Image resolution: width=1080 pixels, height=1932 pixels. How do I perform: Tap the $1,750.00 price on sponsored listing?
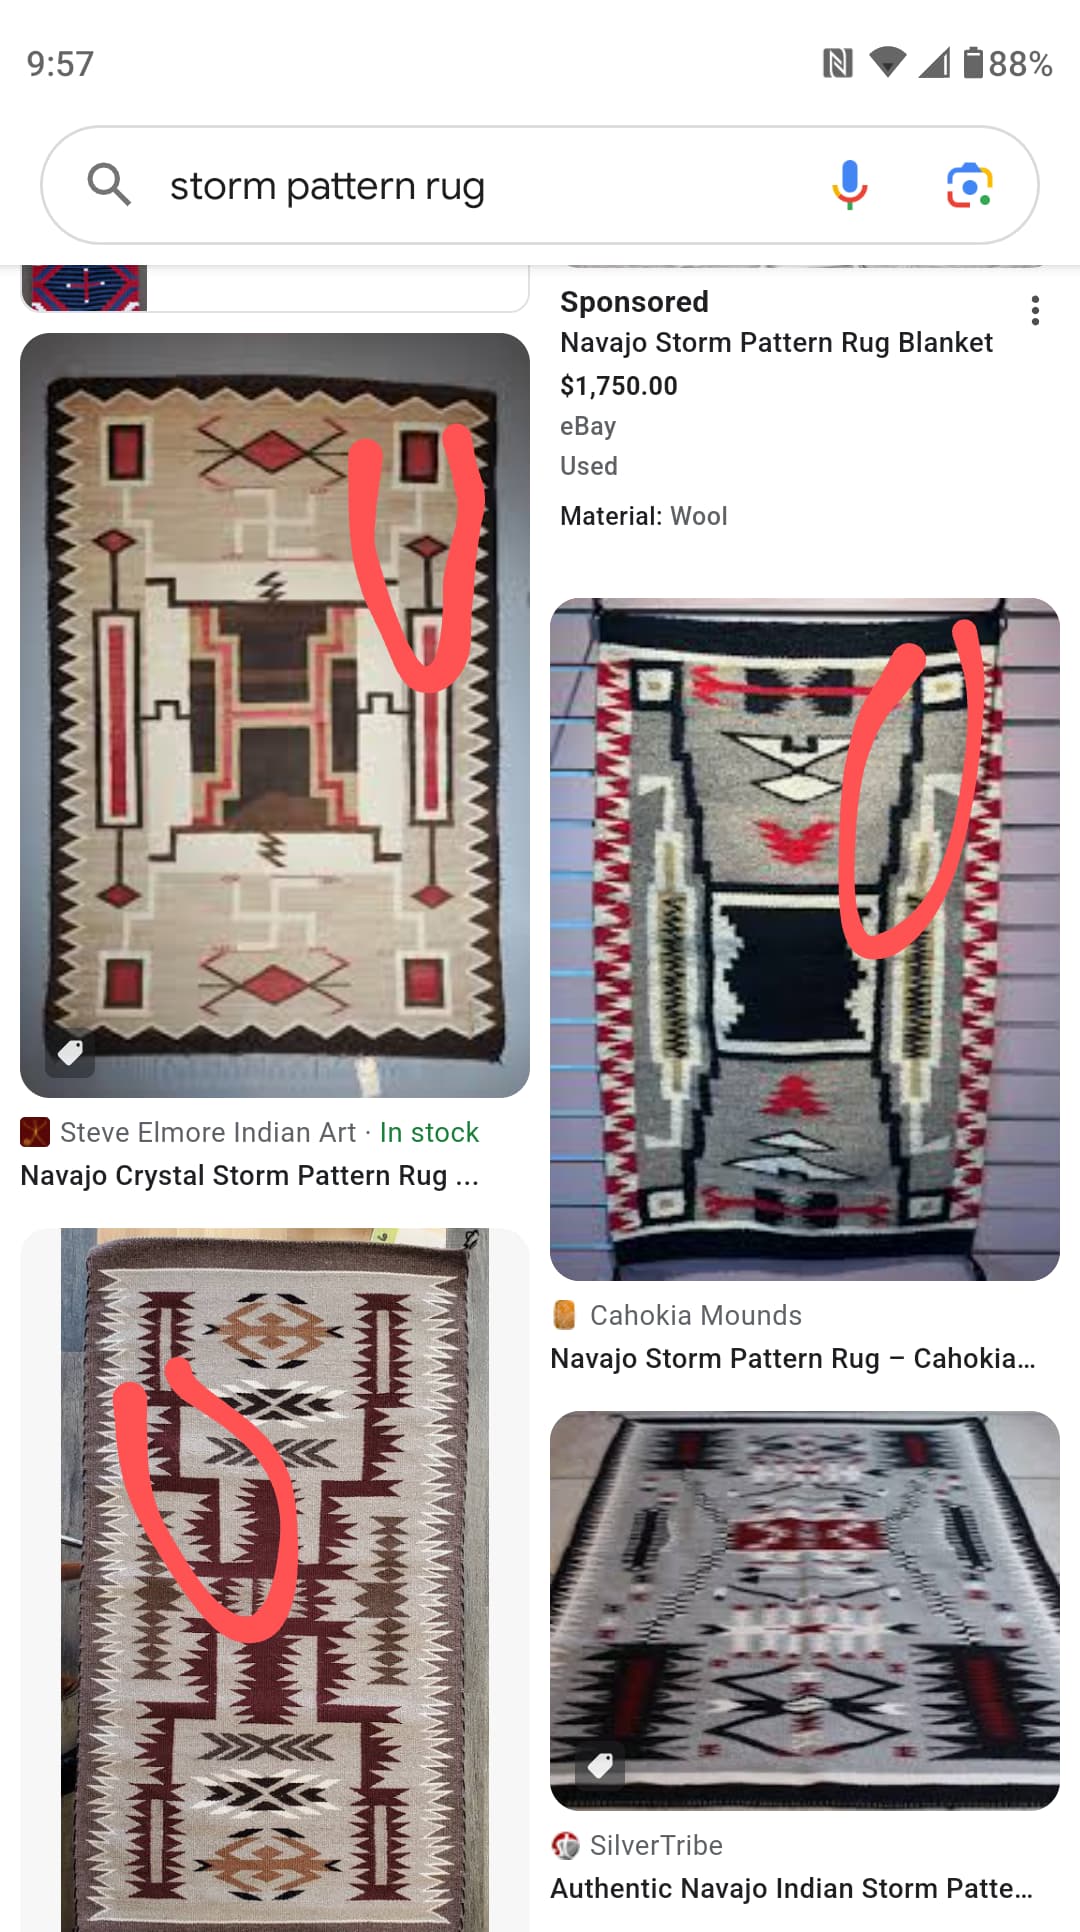[x=619, y=385]
